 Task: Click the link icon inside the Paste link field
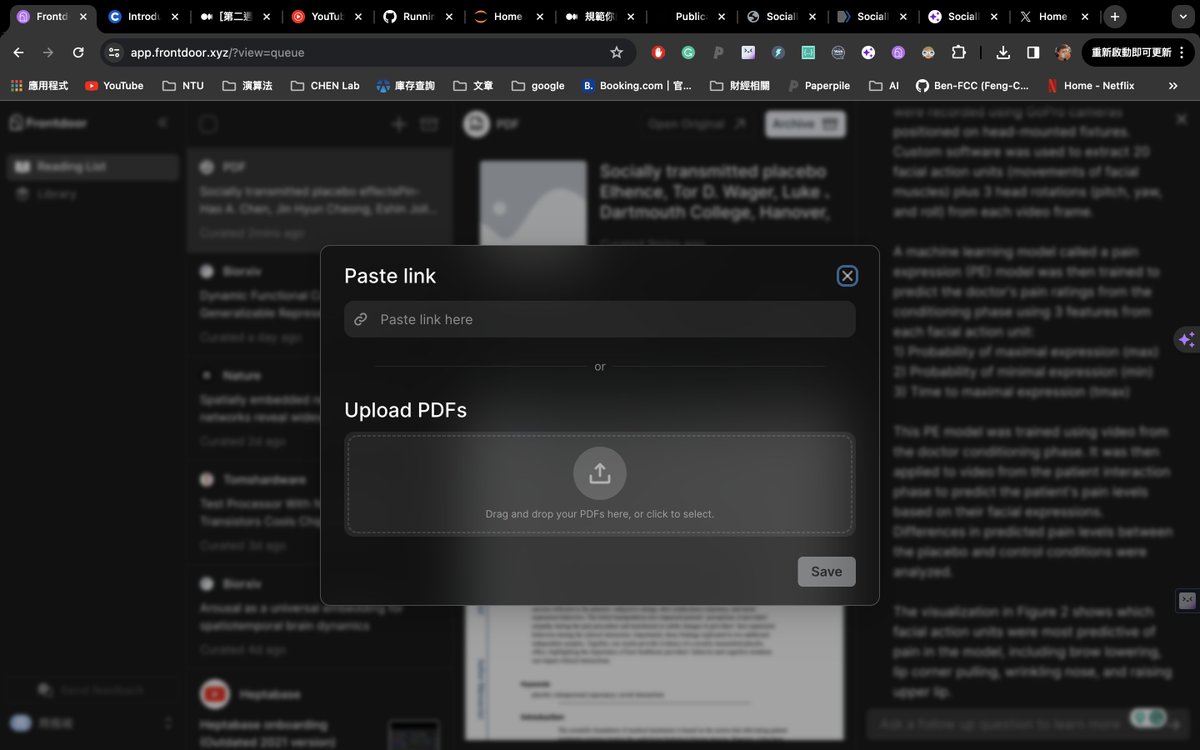(361, 319)
